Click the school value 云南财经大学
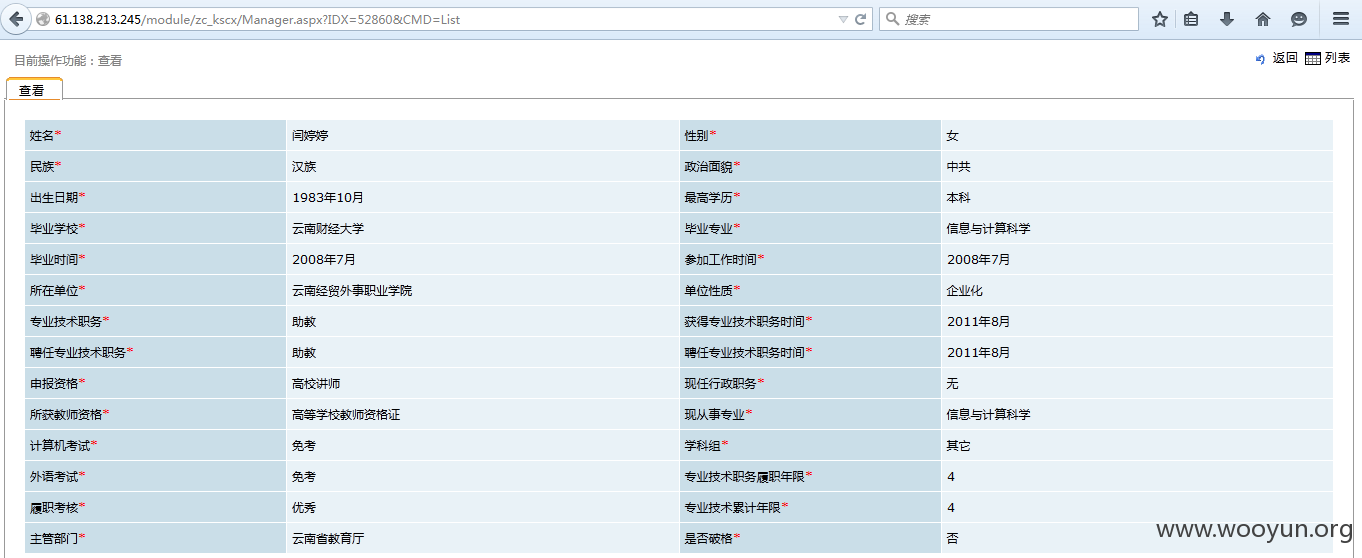1362x558 pixels. click(328, 228)
